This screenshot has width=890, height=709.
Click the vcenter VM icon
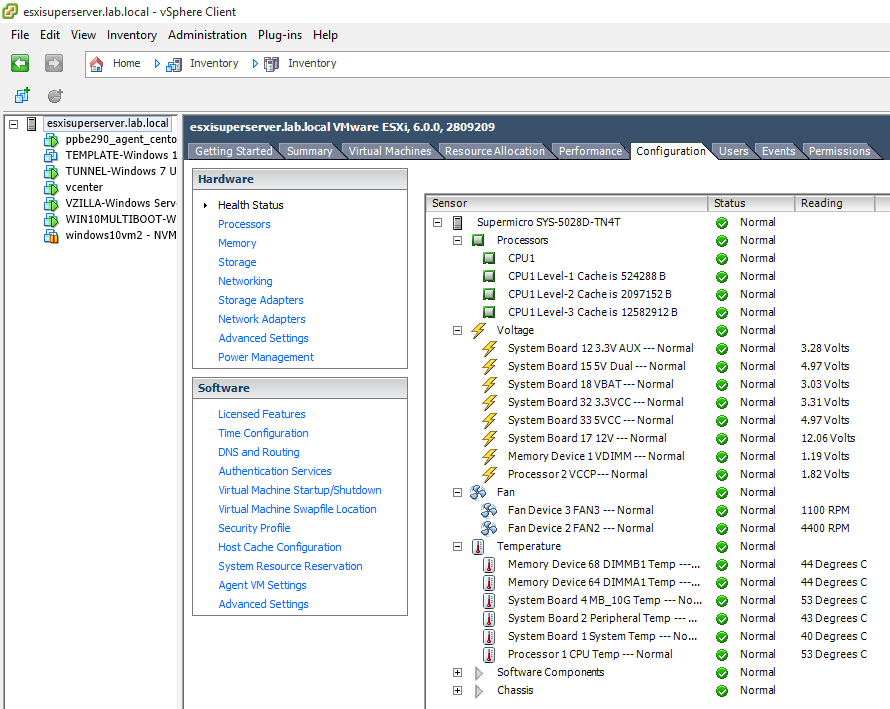pos(51,187)
